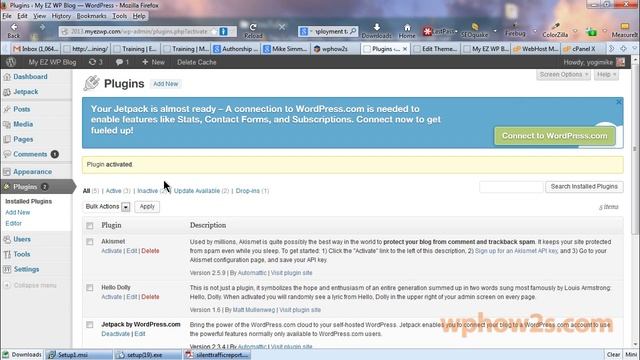Open the Bulk Actions dropdown
The height and width of the screenshot is (360, 640).
(107, 207)
